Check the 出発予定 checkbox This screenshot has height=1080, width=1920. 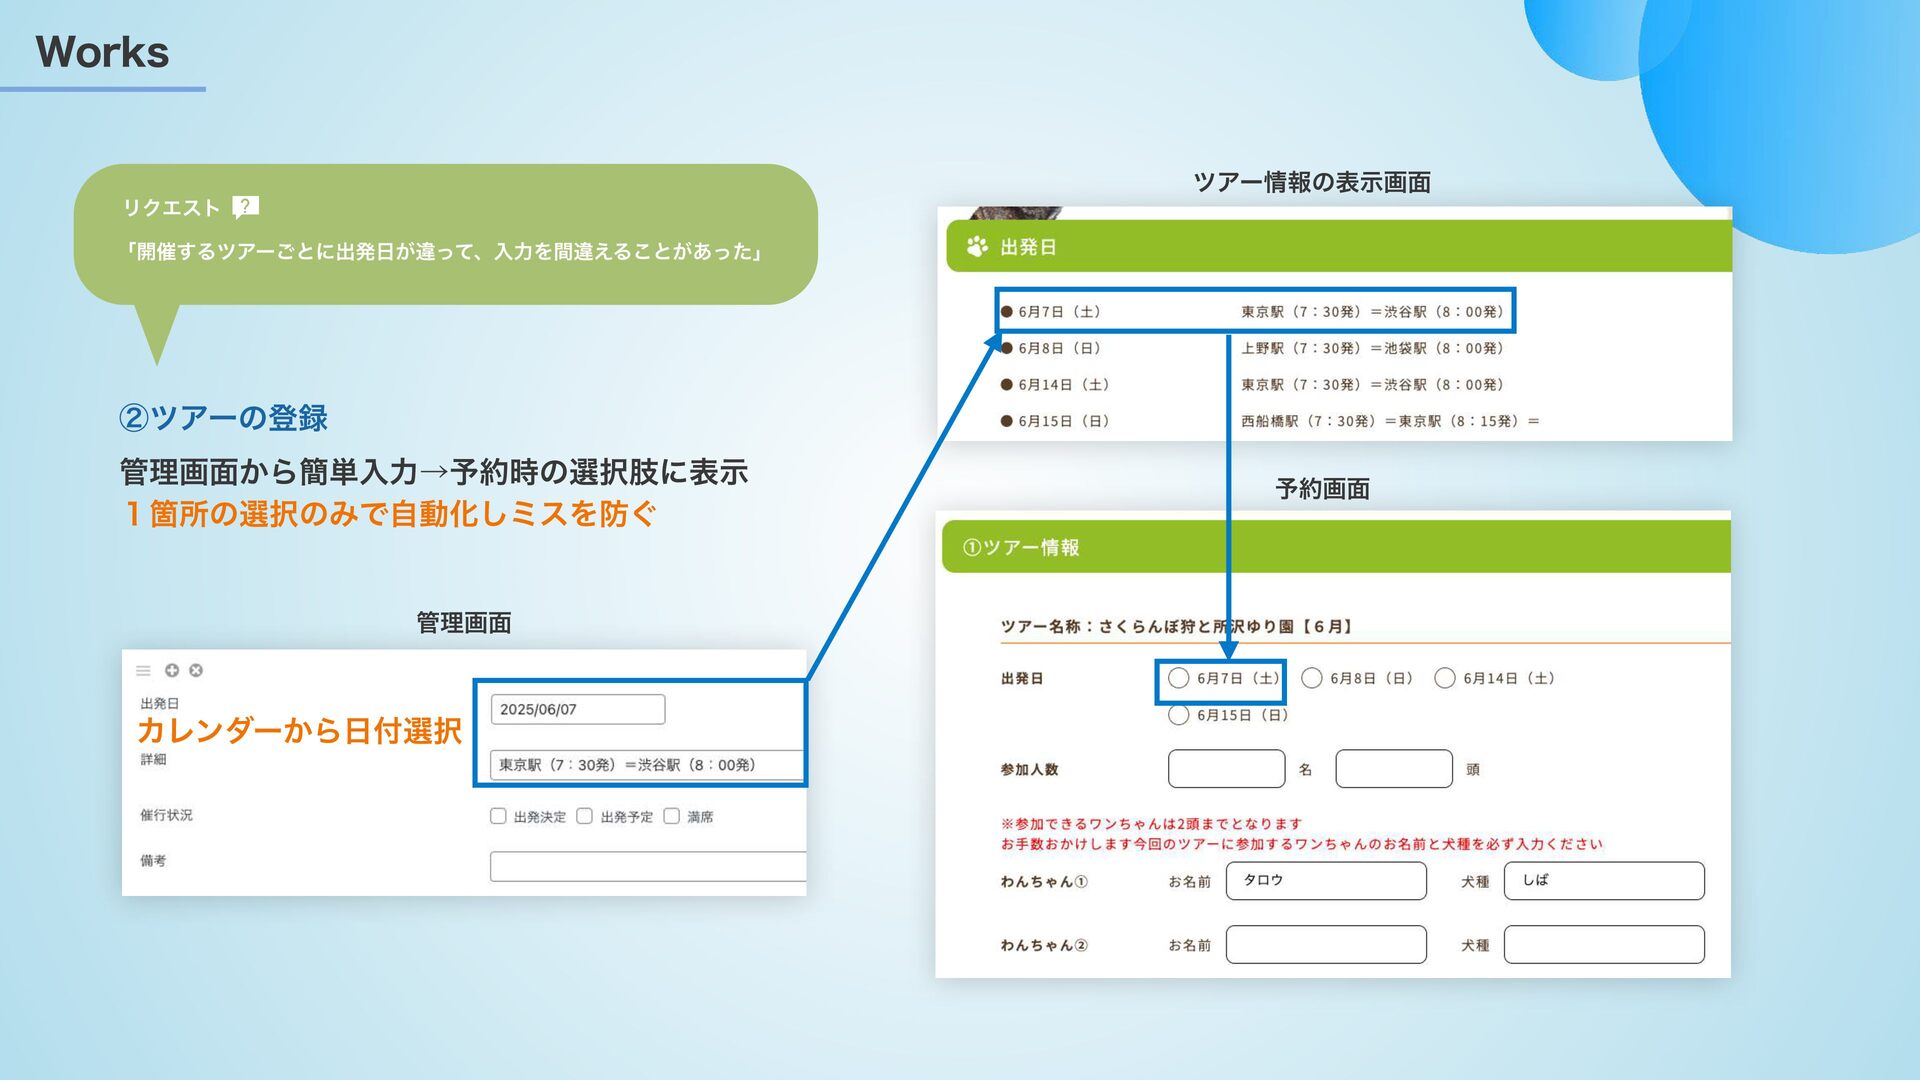click(585, 816)
